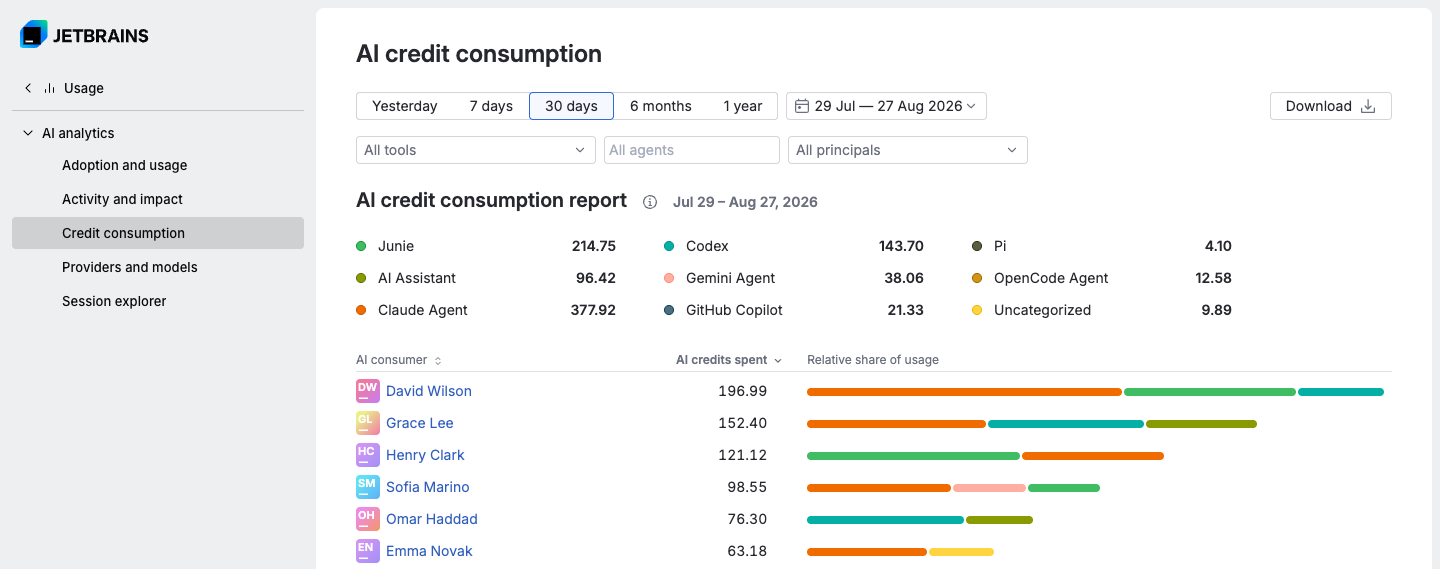Viewport: 1440px width, 569px height.
Task: Click the AI credits spent column header
Action: coord(722,360)
